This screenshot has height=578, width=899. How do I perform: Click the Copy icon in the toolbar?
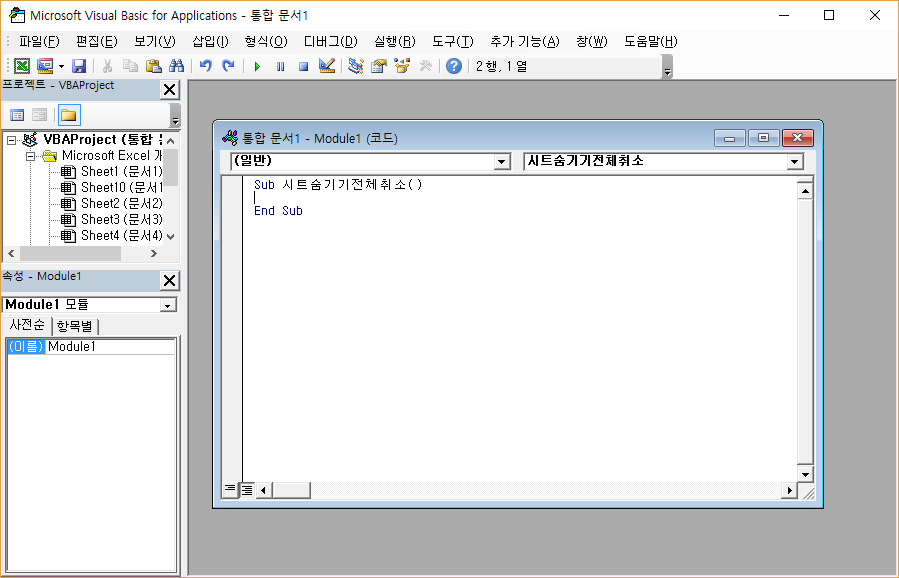[x=130, y=66]
